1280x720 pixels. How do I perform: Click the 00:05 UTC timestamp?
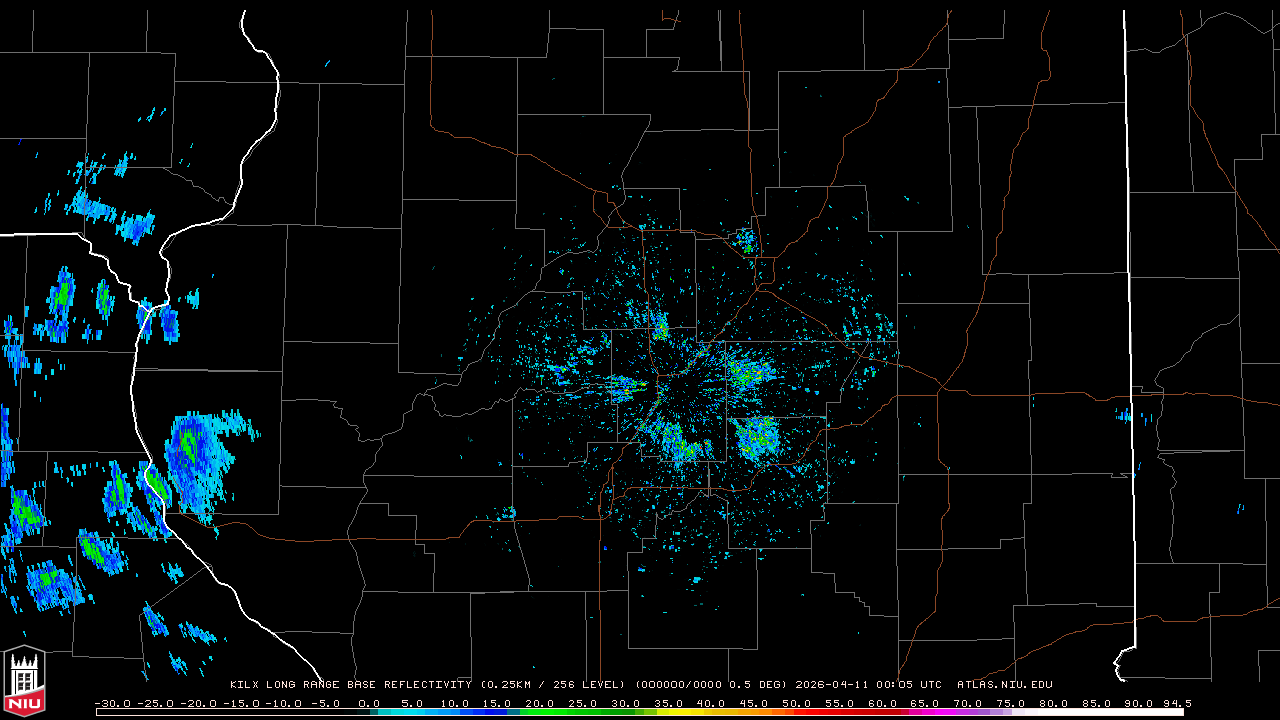coord(907,685)
